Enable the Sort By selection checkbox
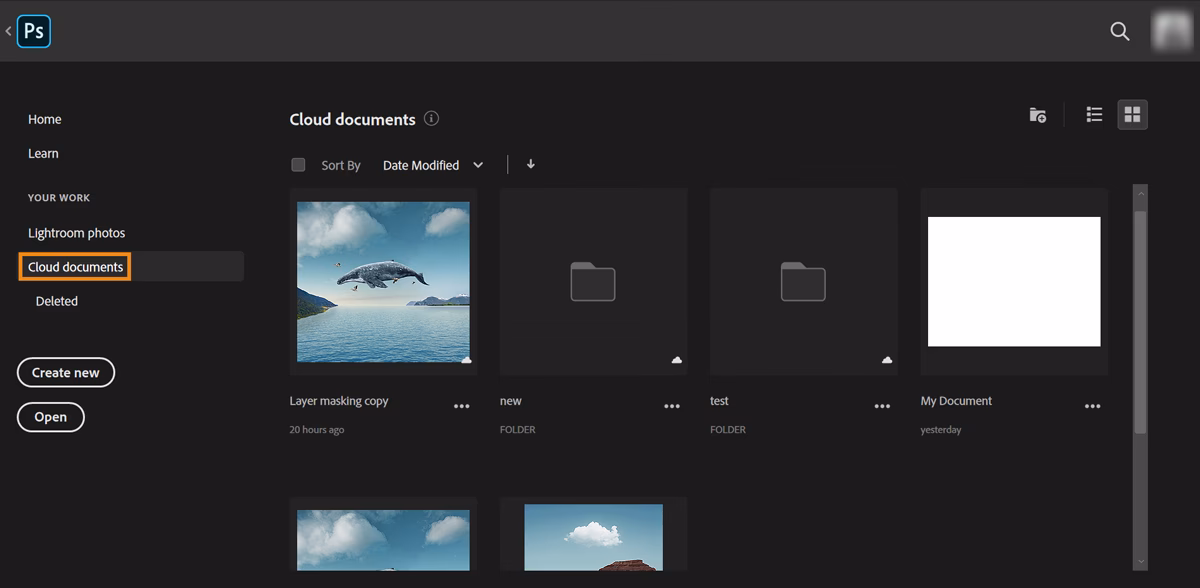The width and height of the screenshot is (1200, 588). tap(297, 164)
